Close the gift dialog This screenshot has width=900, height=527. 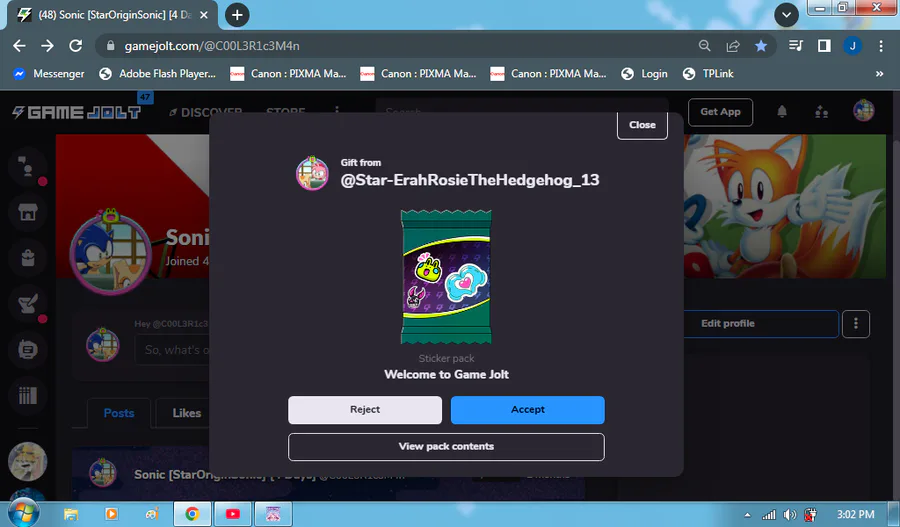[x=642, y=125]
